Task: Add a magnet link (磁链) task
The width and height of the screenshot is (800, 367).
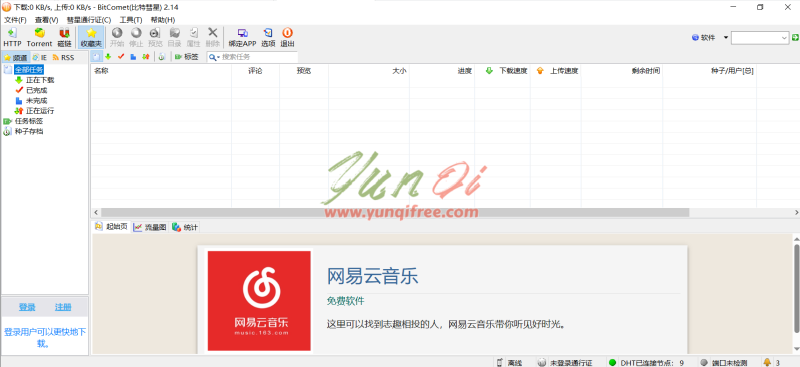Action: click(x=64, y=38)
